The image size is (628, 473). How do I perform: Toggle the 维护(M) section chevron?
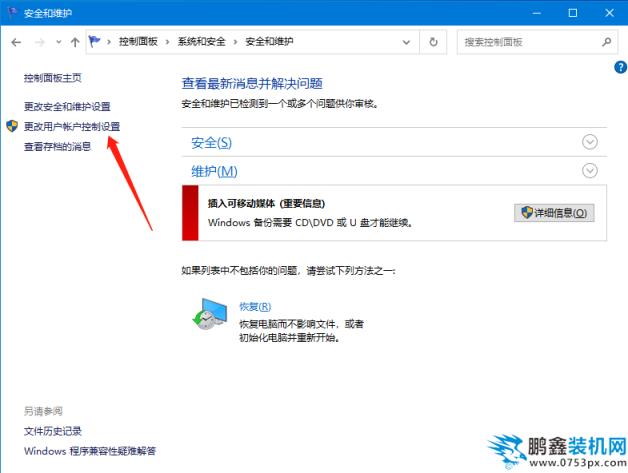pos(590,171)
